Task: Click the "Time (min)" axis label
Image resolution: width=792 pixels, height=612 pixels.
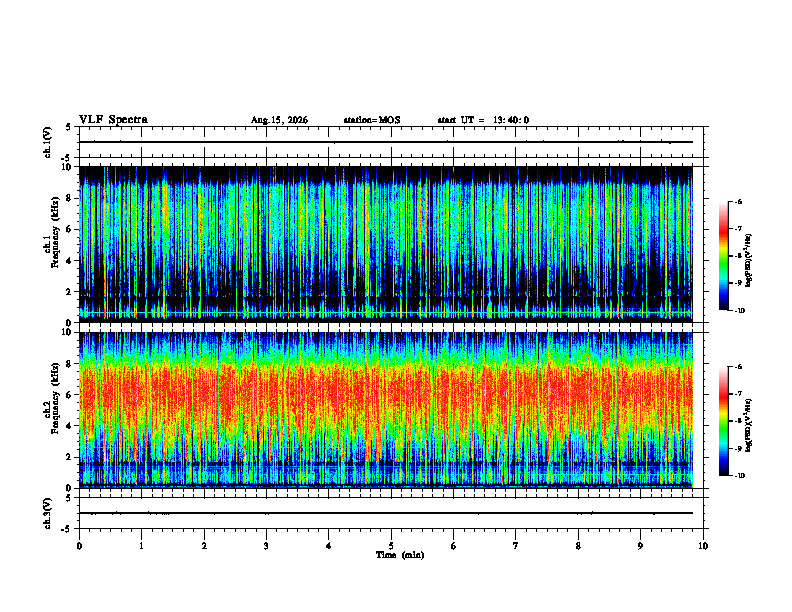Action: pos(400,555)
